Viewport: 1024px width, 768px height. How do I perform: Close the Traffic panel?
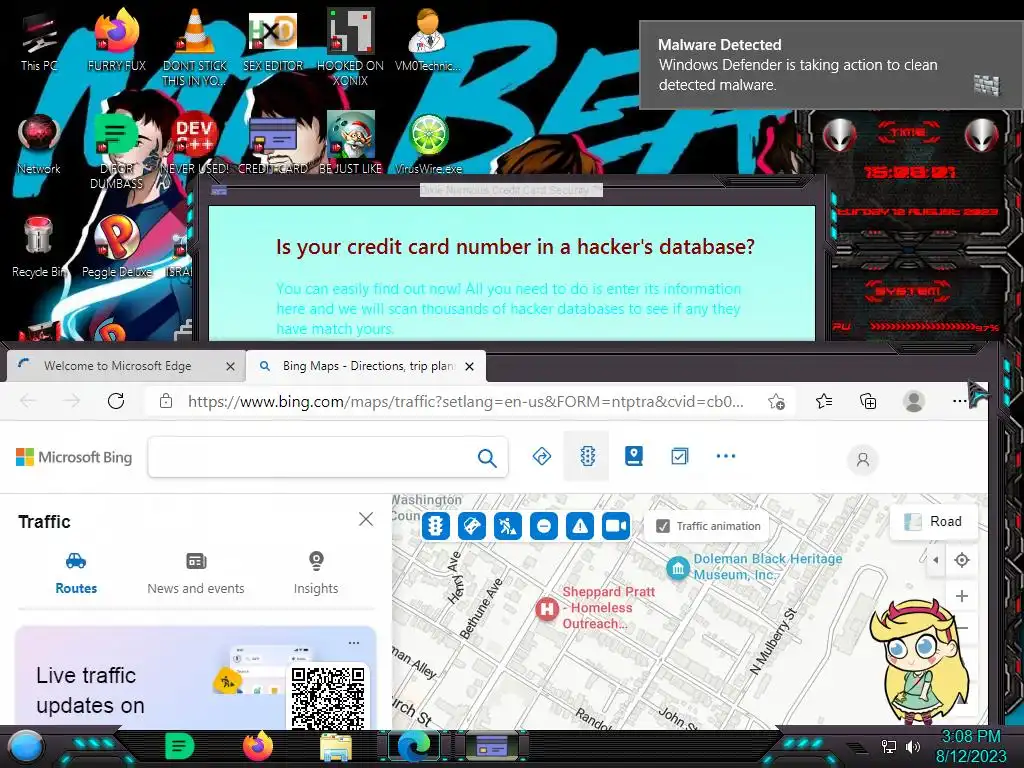point(366,519)
